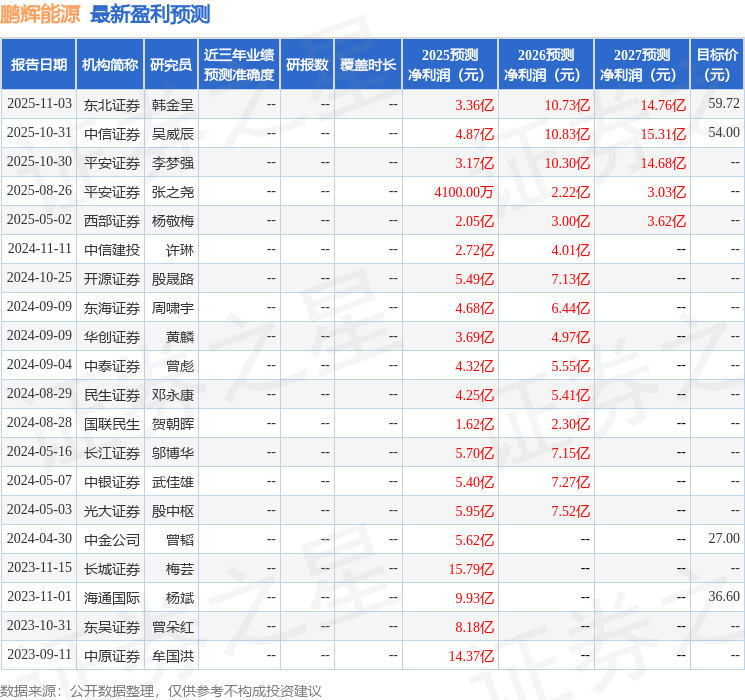
Task: Click analyst name 周啸宇
Action: tap(173, 308)
